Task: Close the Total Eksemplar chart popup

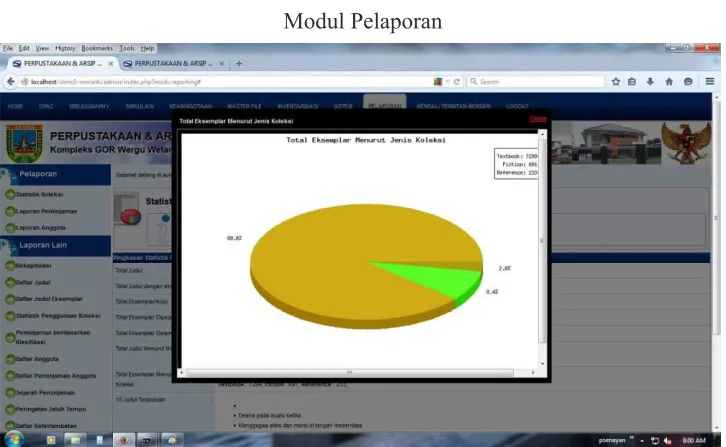Action: (537, 119)
